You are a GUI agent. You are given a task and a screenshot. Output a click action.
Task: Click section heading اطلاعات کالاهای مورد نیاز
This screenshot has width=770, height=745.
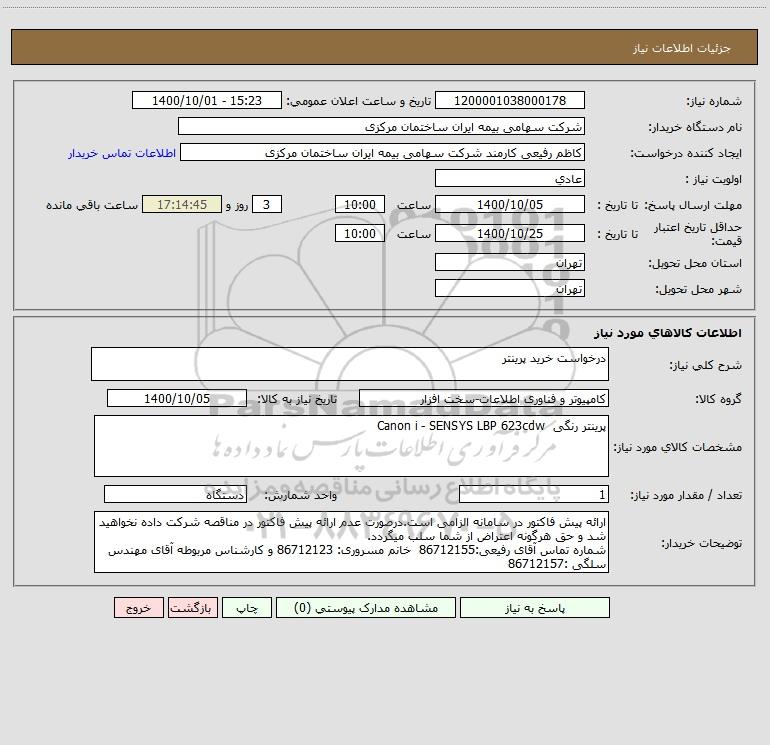tap(668, 333)
